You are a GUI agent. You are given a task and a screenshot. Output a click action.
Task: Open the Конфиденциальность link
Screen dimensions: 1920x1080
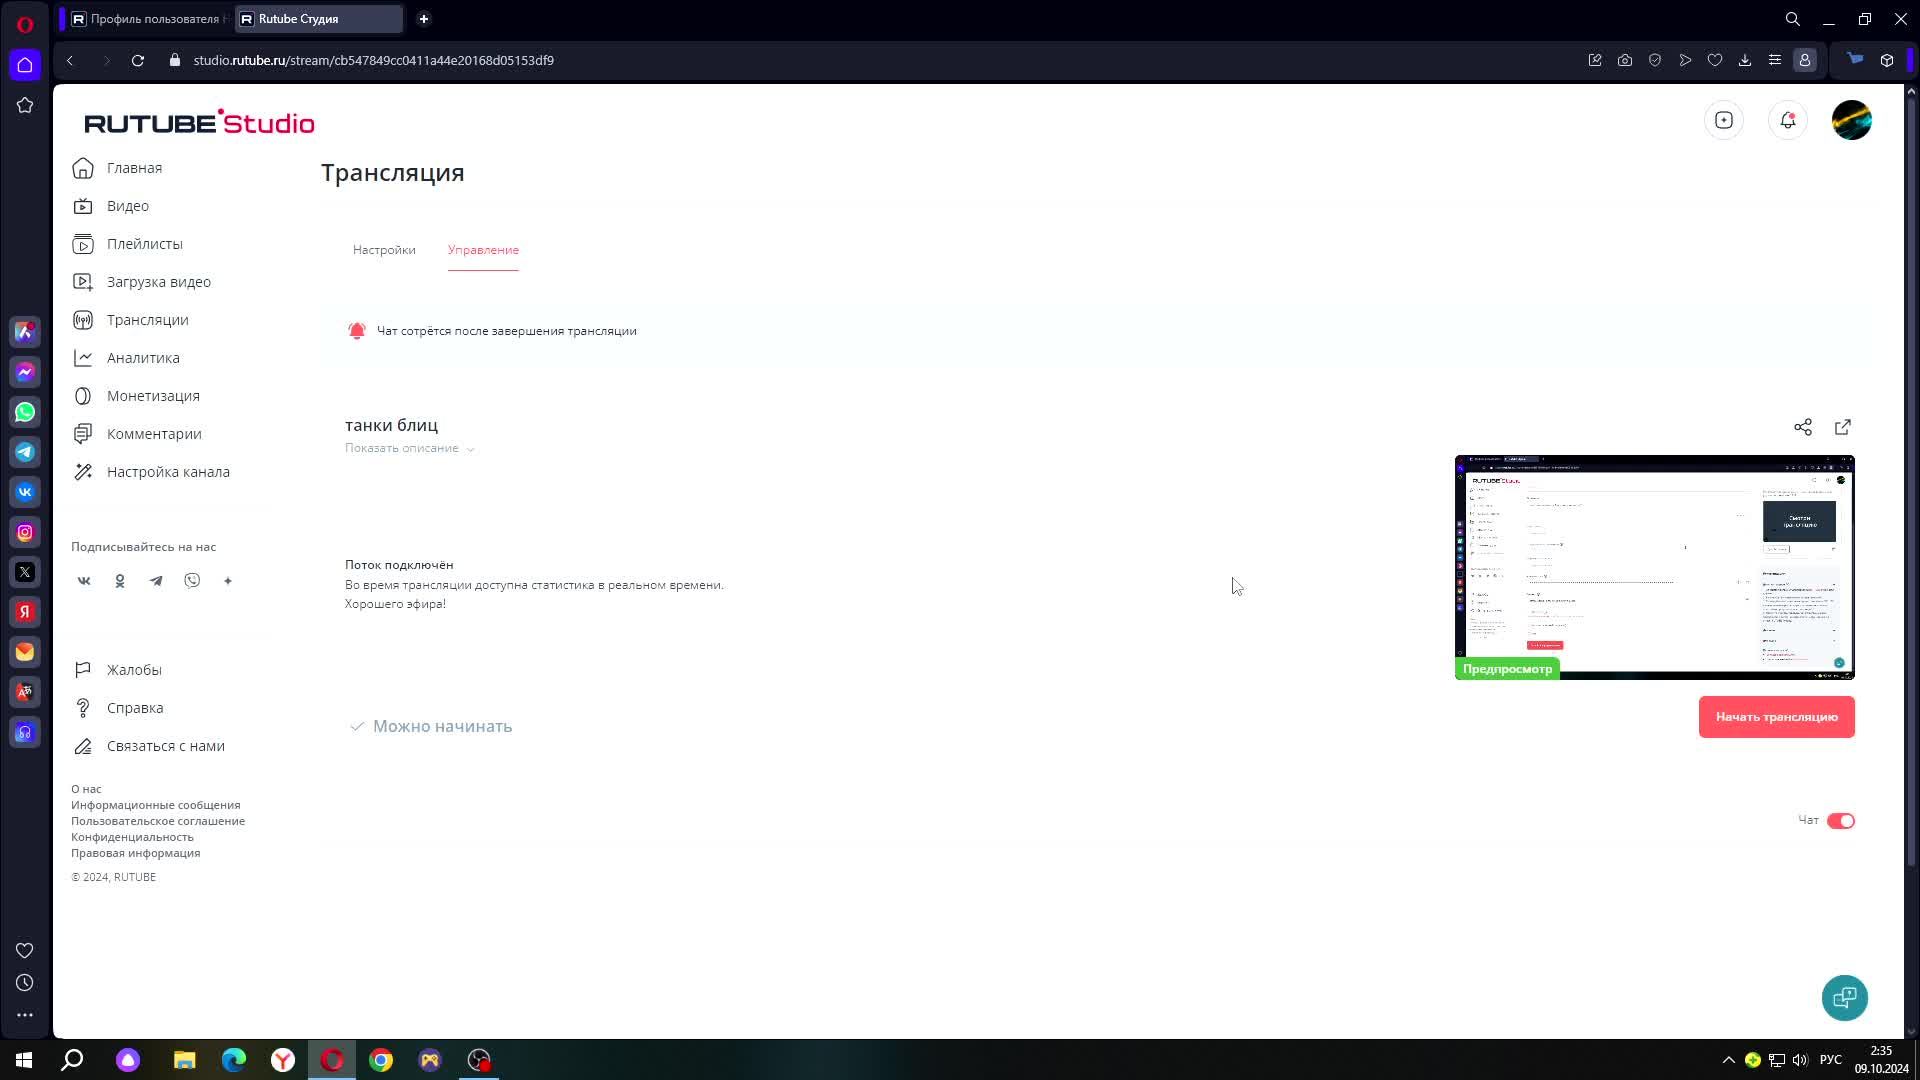(x=132, y=837)
